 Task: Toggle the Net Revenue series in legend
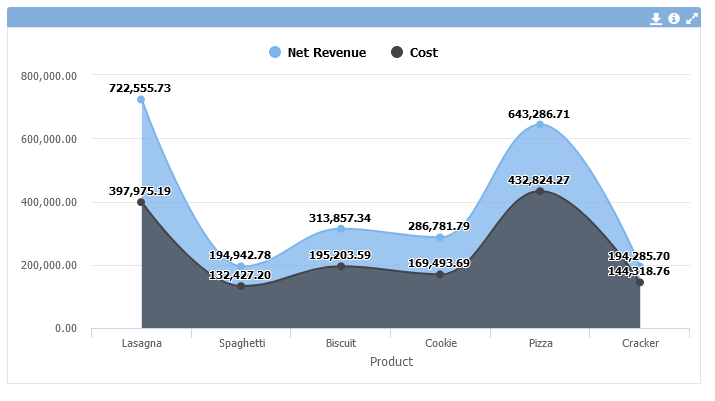click(x=326, y=53)
